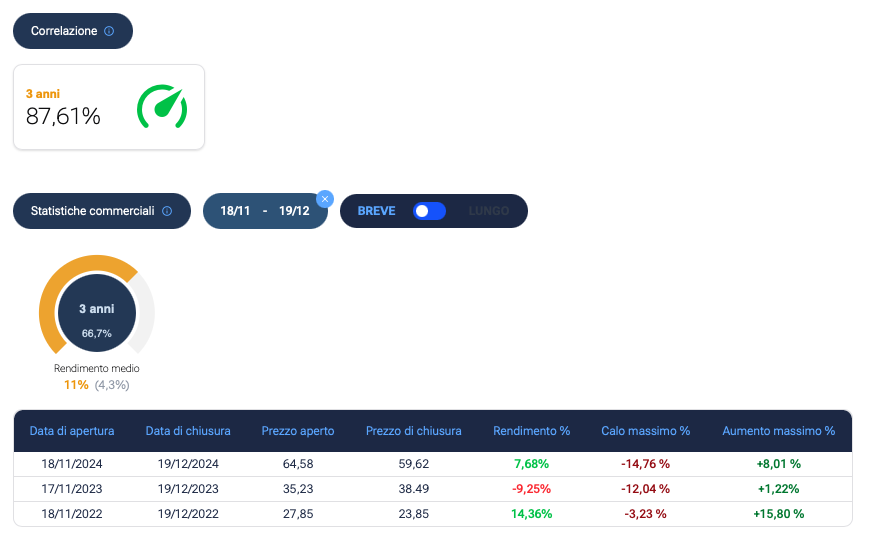The width and height of the screenshot is (870, 541).
Task: Click the green gauge speedometer icon
Action: 162,107
